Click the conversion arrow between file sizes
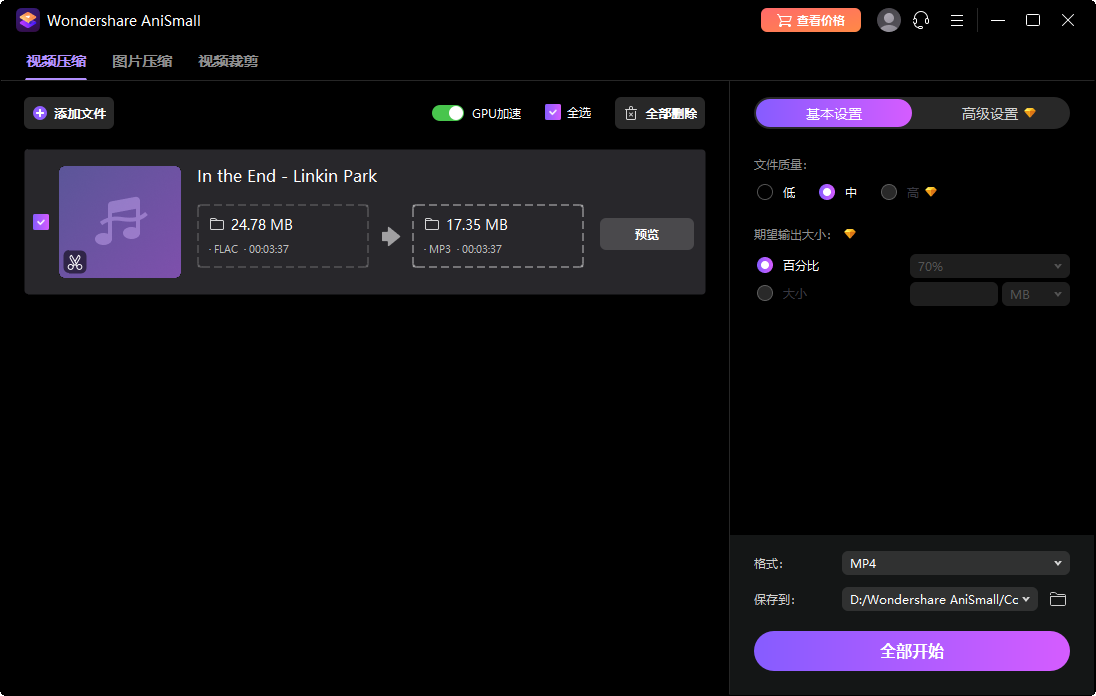Image resolution: width=1096 pixels, height=696 pixels. coord(391,236)
